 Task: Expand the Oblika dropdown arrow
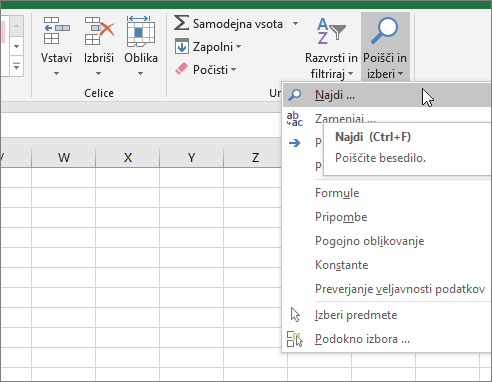(140, 73)
